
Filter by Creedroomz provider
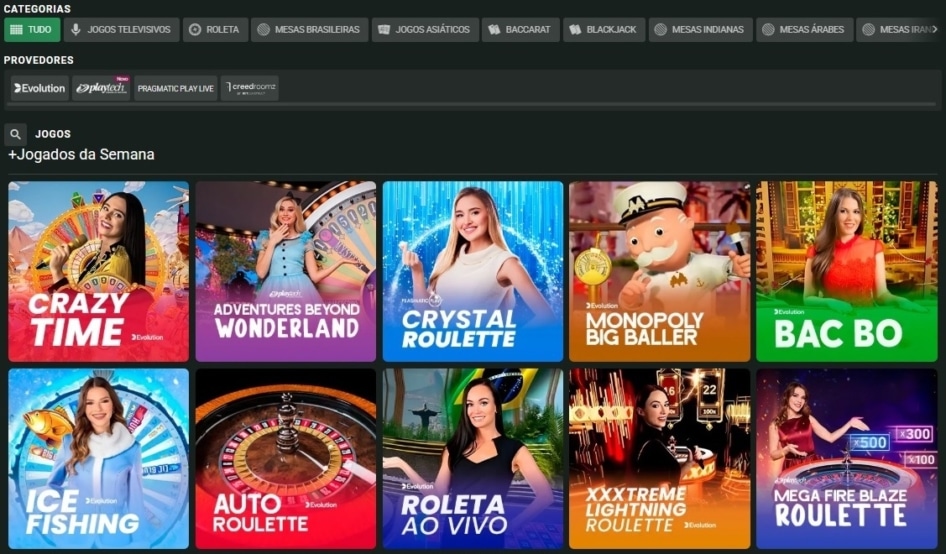250,88
